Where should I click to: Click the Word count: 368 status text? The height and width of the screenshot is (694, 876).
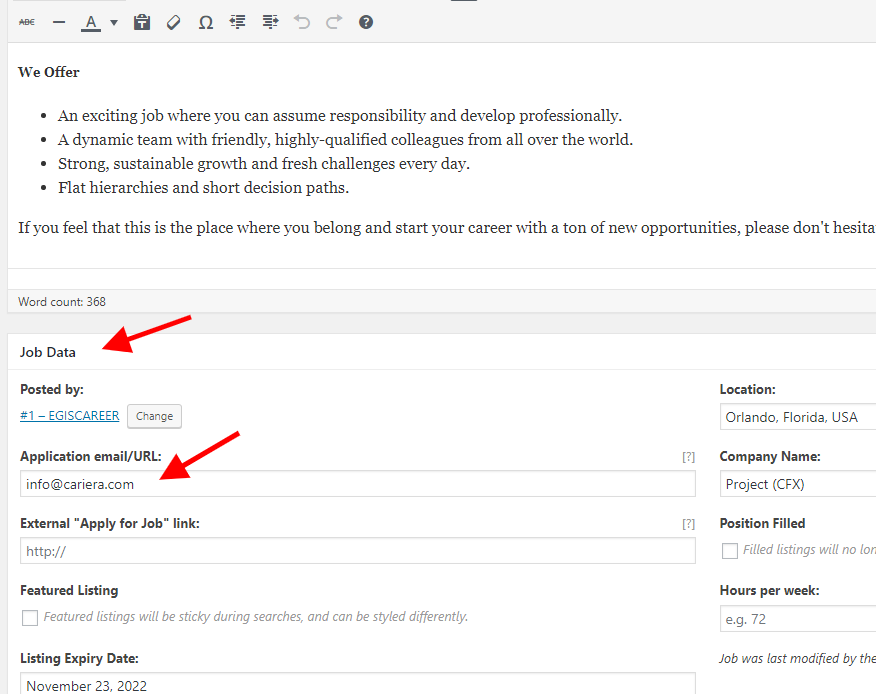point(61,302)
